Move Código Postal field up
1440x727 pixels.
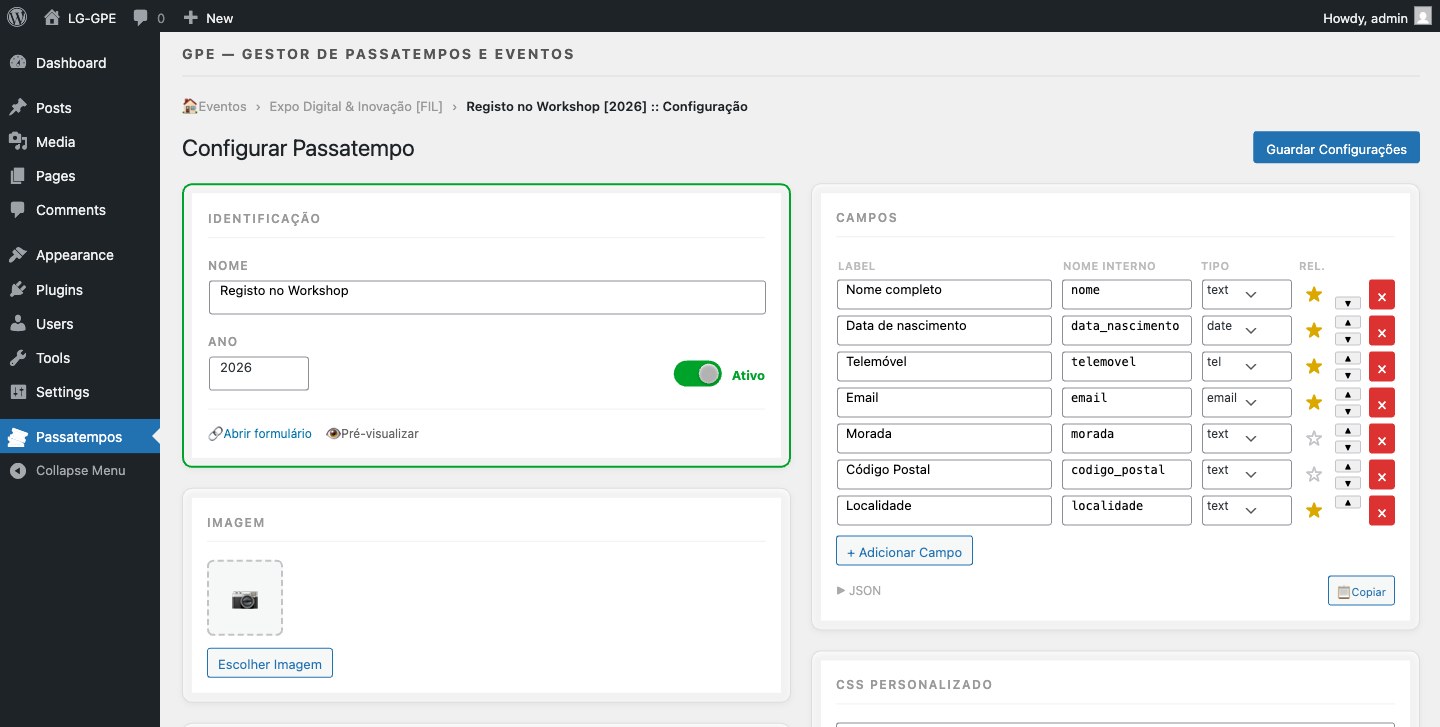[x=1348, y=466]
